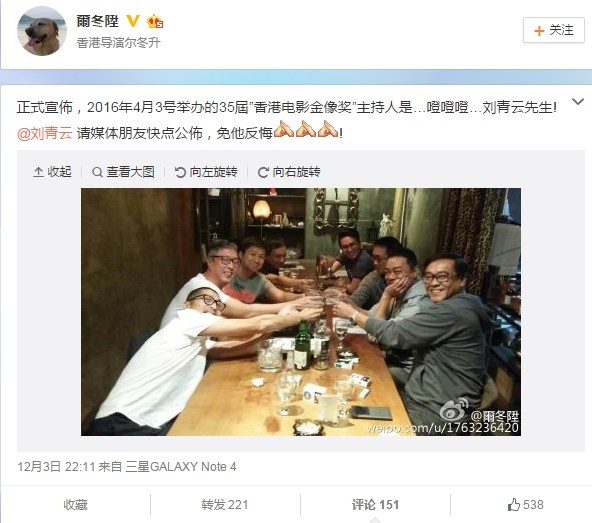Image resolution: width=592 pixels, height=523 pixels.
Task: Click the dog profile avatar
Action: click(42, 31)
